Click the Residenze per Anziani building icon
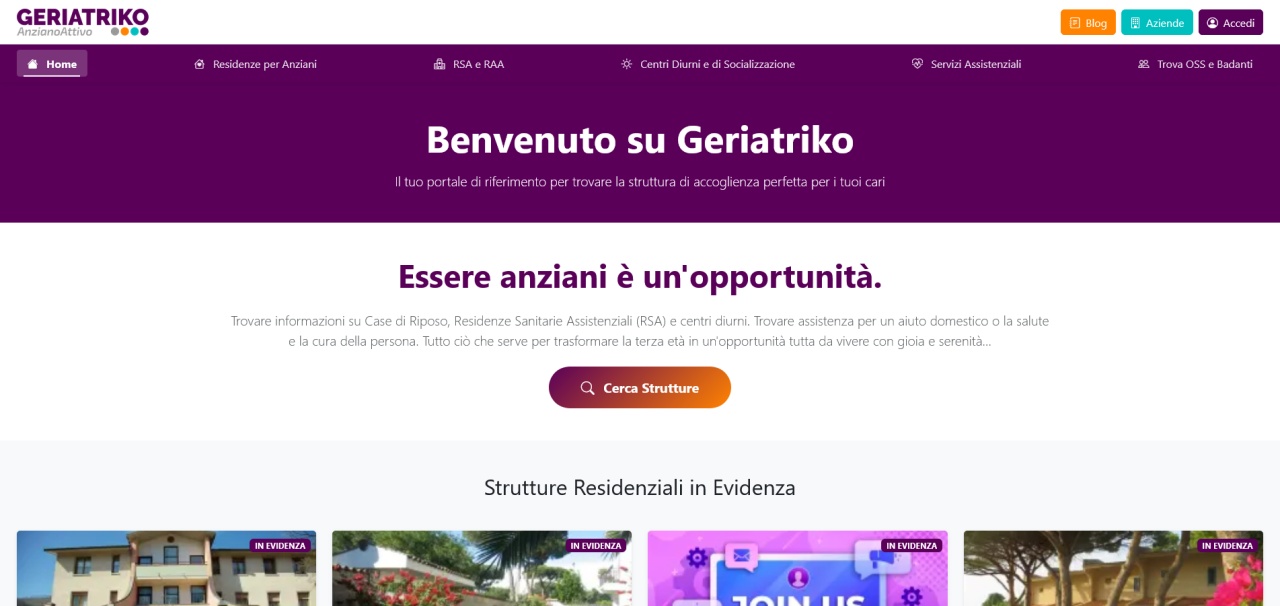The width and height of the screenshot is (1280, 606). click(200, 64)
